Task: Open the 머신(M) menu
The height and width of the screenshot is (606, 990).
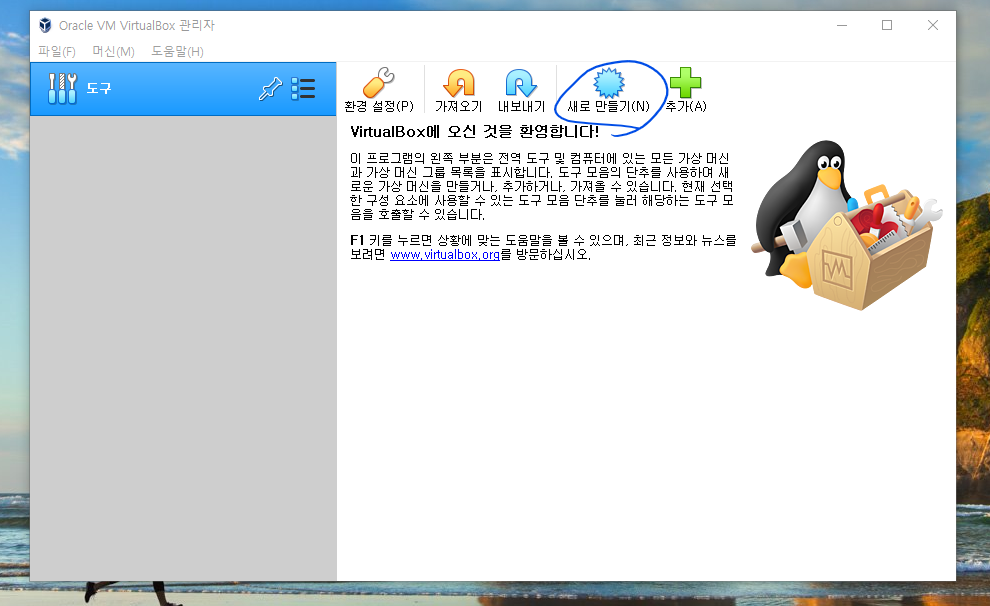Action: click(x=114, y=52)
